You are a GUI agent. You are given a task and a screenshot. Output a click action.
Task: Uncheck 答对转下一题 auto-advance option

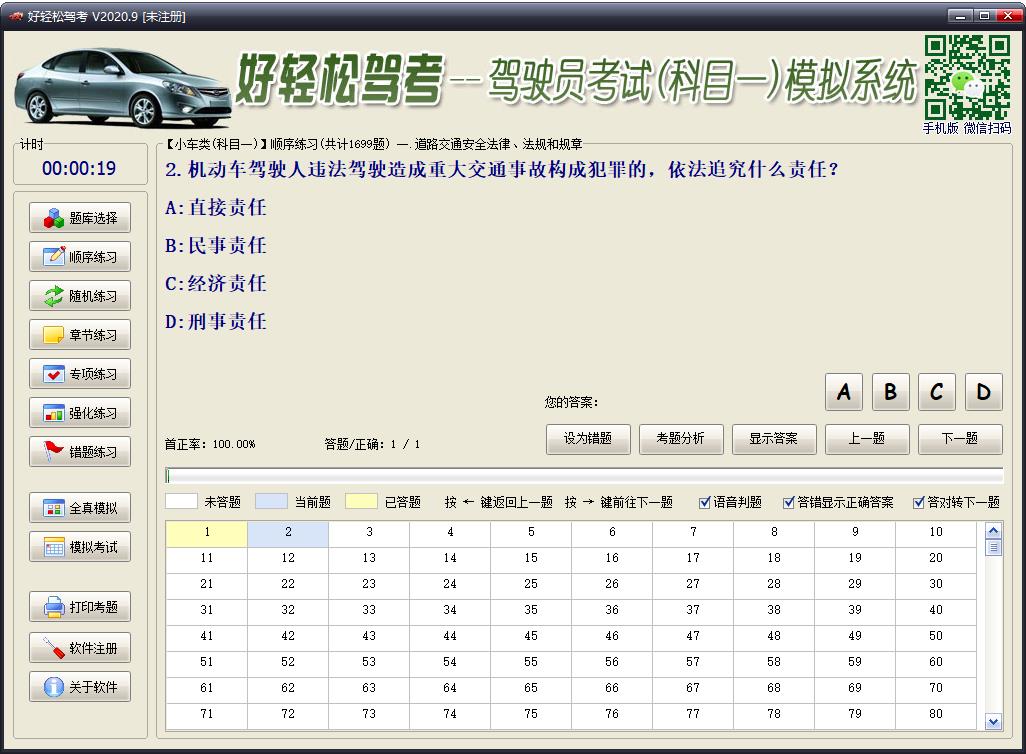pyautogui.click(x=919, y=502)
